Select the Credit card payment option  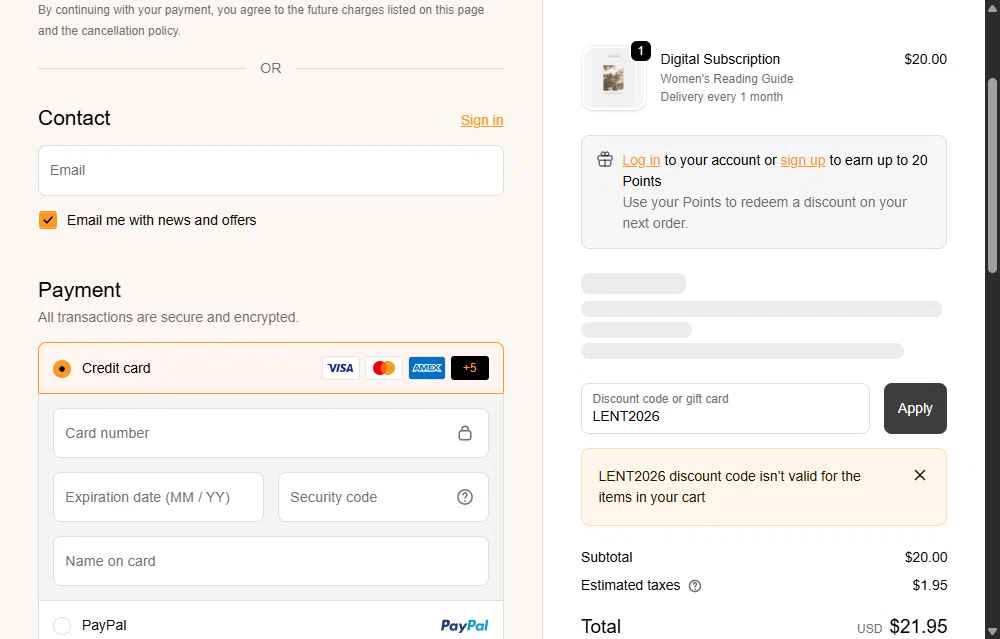point(62,369)
